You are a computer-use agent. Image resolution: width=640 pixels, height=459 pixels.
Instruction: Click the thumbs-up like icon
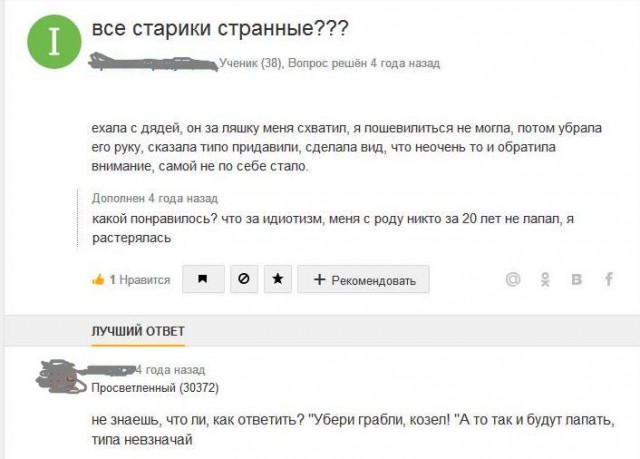point(98,280)
